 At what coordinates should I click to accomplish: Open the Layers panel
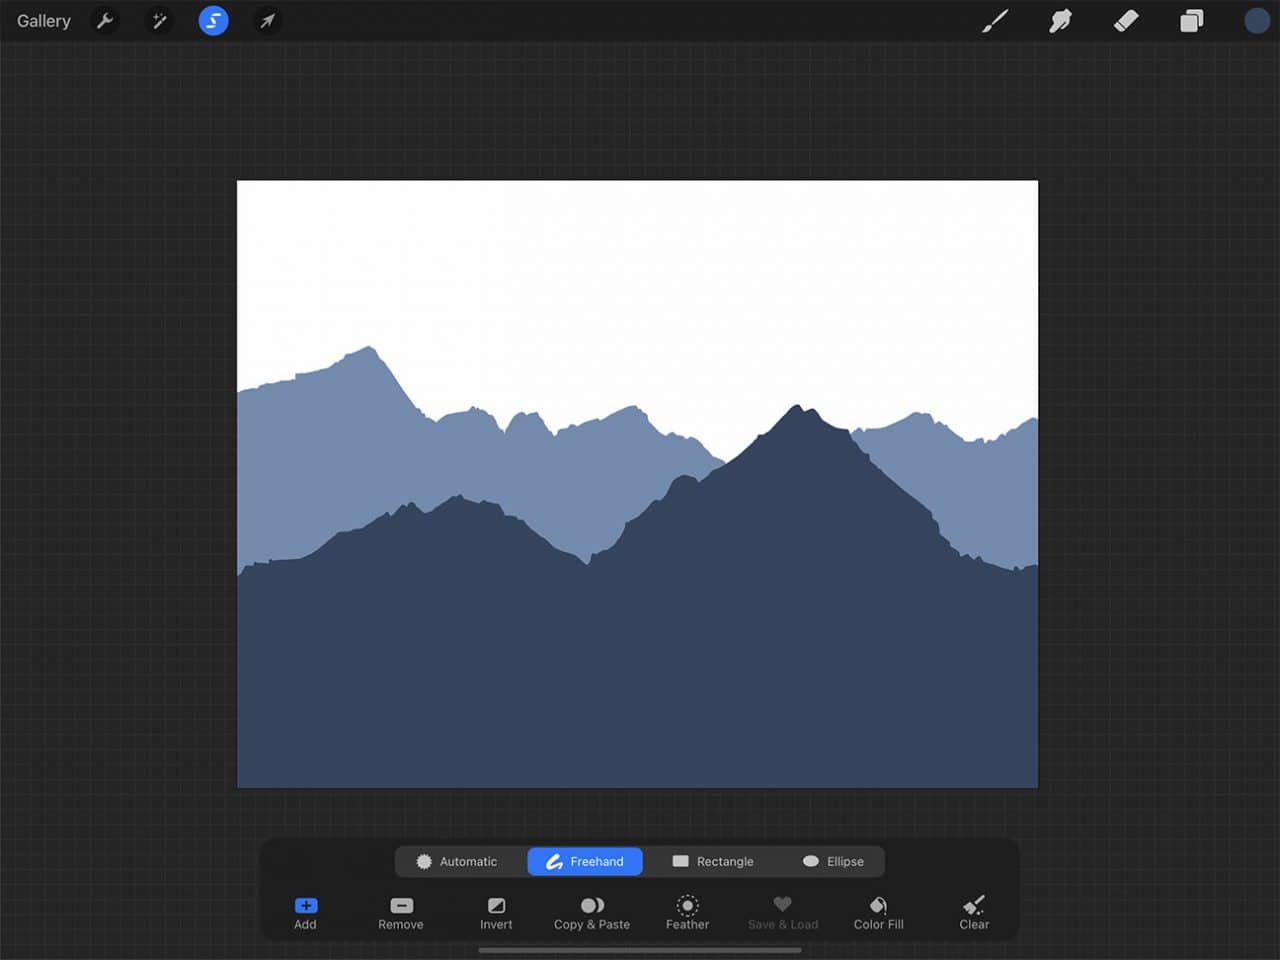click(1191, 20)
